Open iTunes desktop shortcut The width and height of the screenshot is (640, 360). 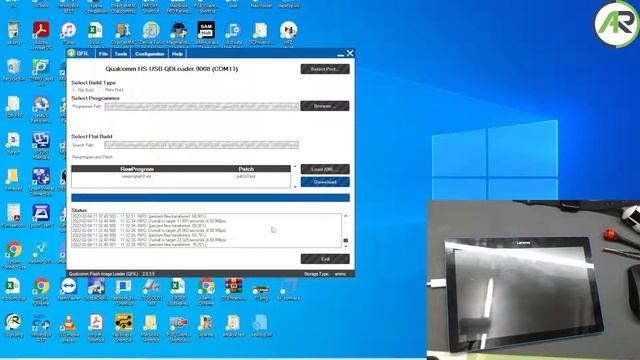[69, 31]
